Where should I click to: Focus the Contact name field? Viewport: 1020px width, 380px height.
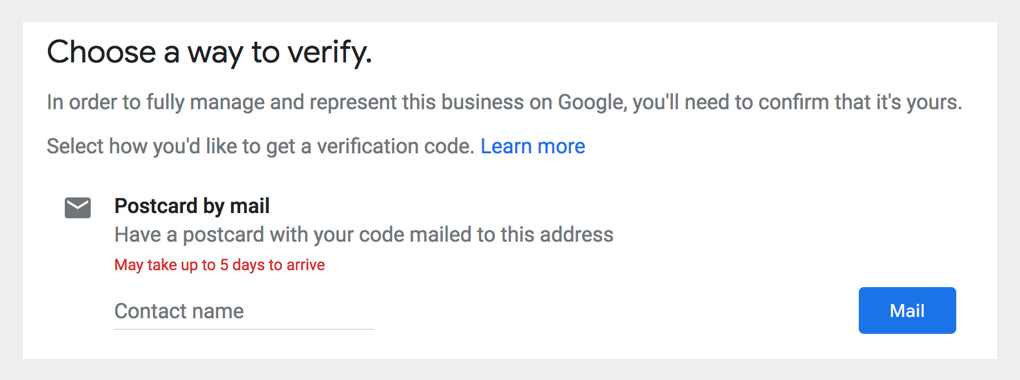point(244,312)
